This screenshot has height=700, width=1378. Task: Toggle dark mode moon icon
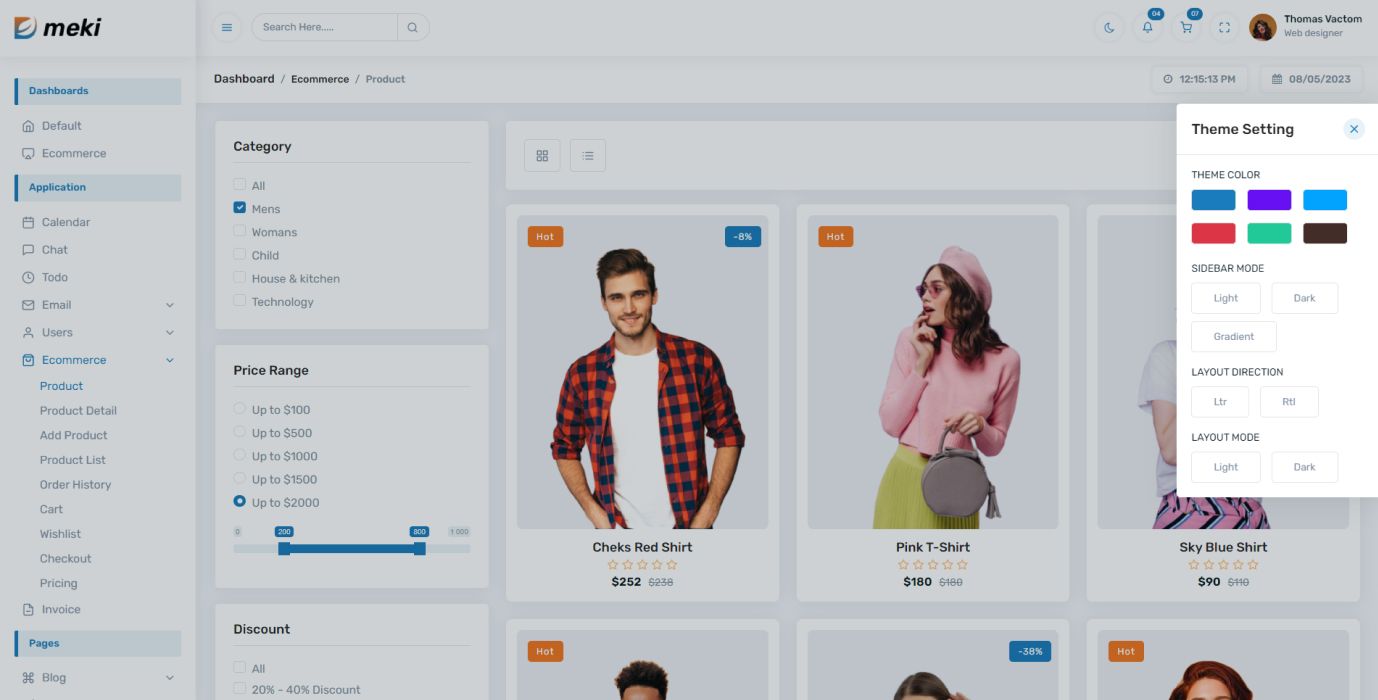pos(1109,27)
